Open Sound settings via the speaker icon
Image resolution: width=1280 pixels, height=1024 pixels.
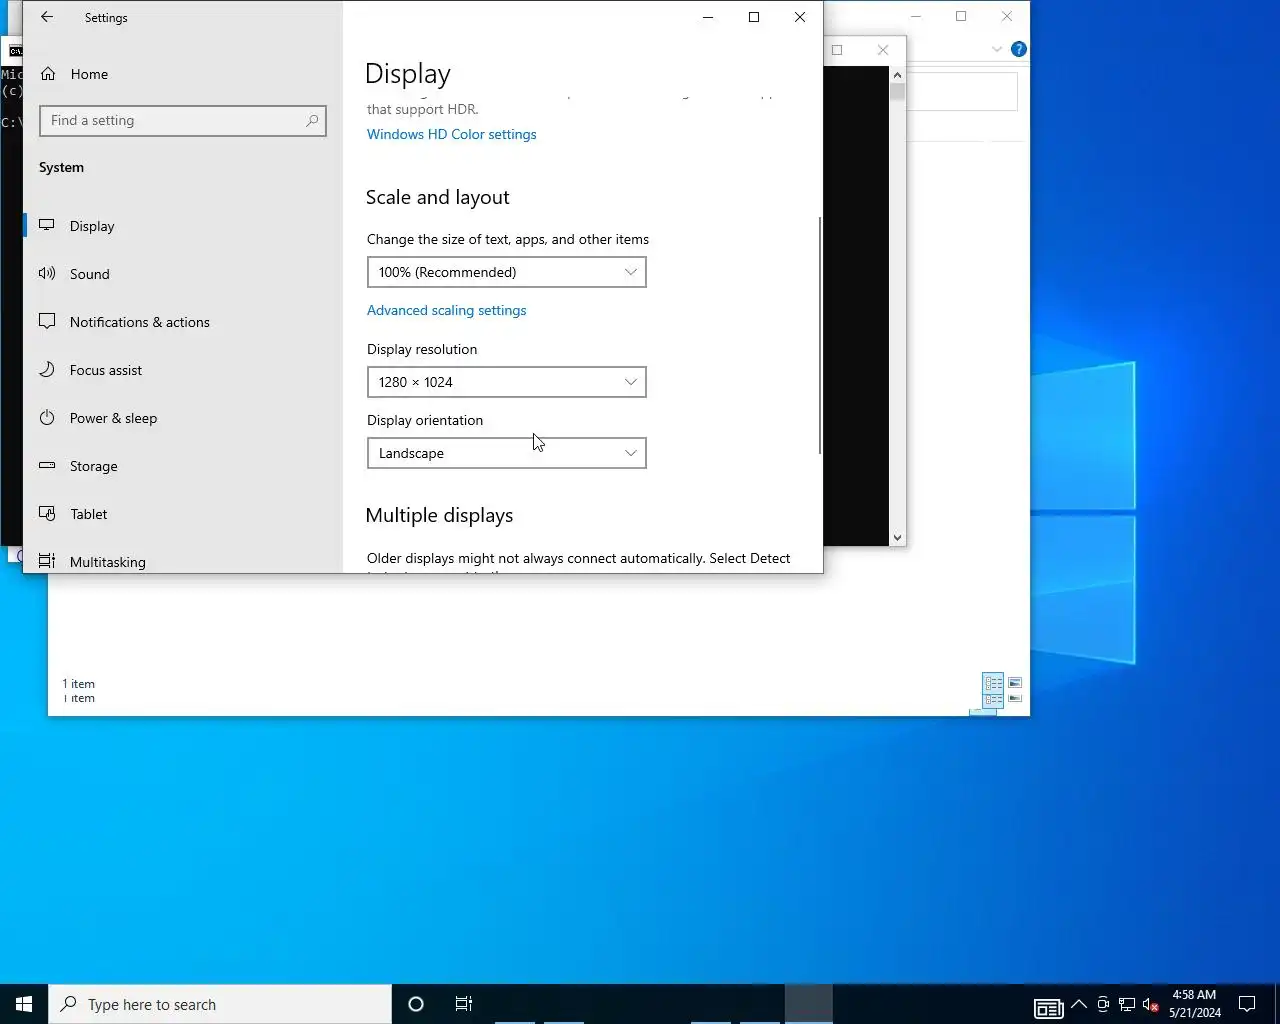[x=47, y=273]
